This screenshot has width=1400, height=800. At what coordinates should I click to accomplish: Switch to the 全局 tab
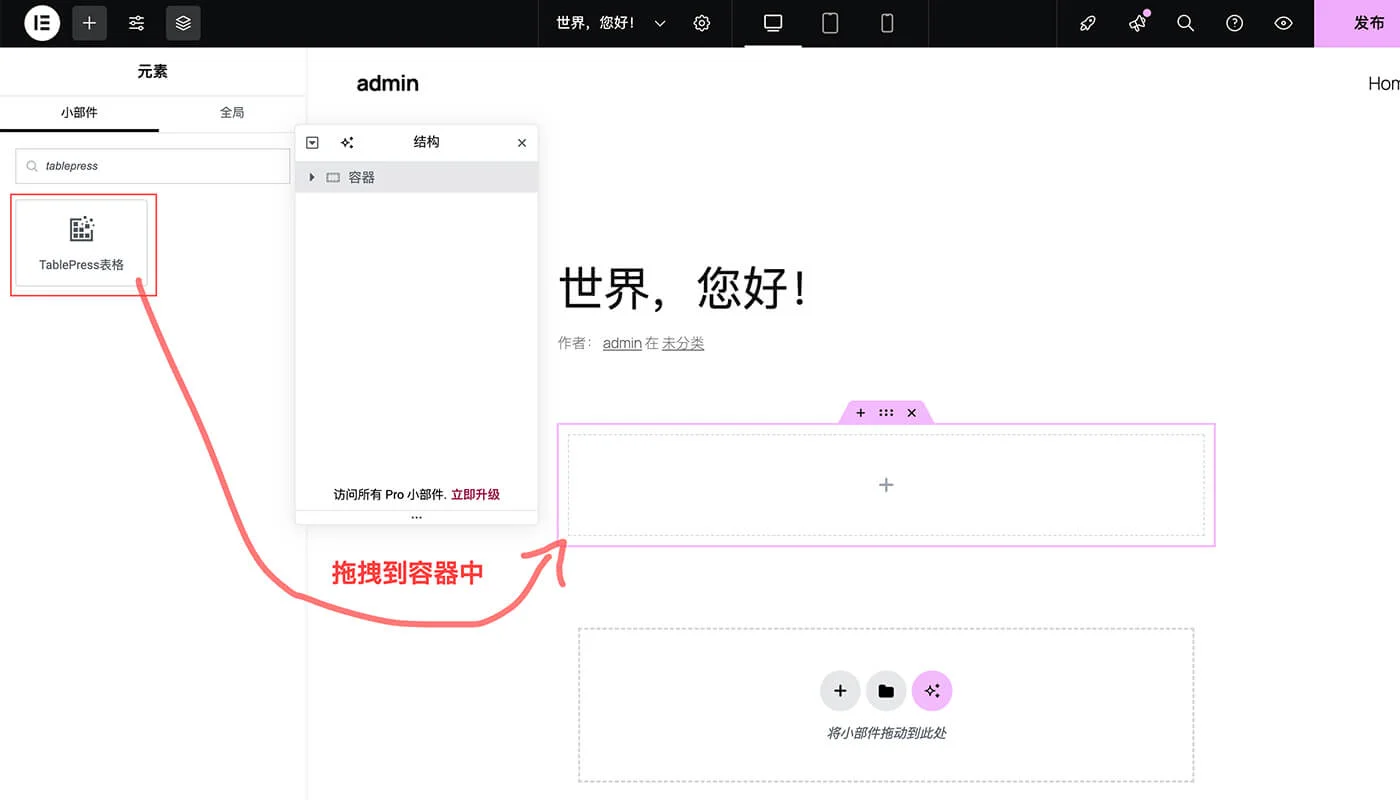[x=232, y=112]
